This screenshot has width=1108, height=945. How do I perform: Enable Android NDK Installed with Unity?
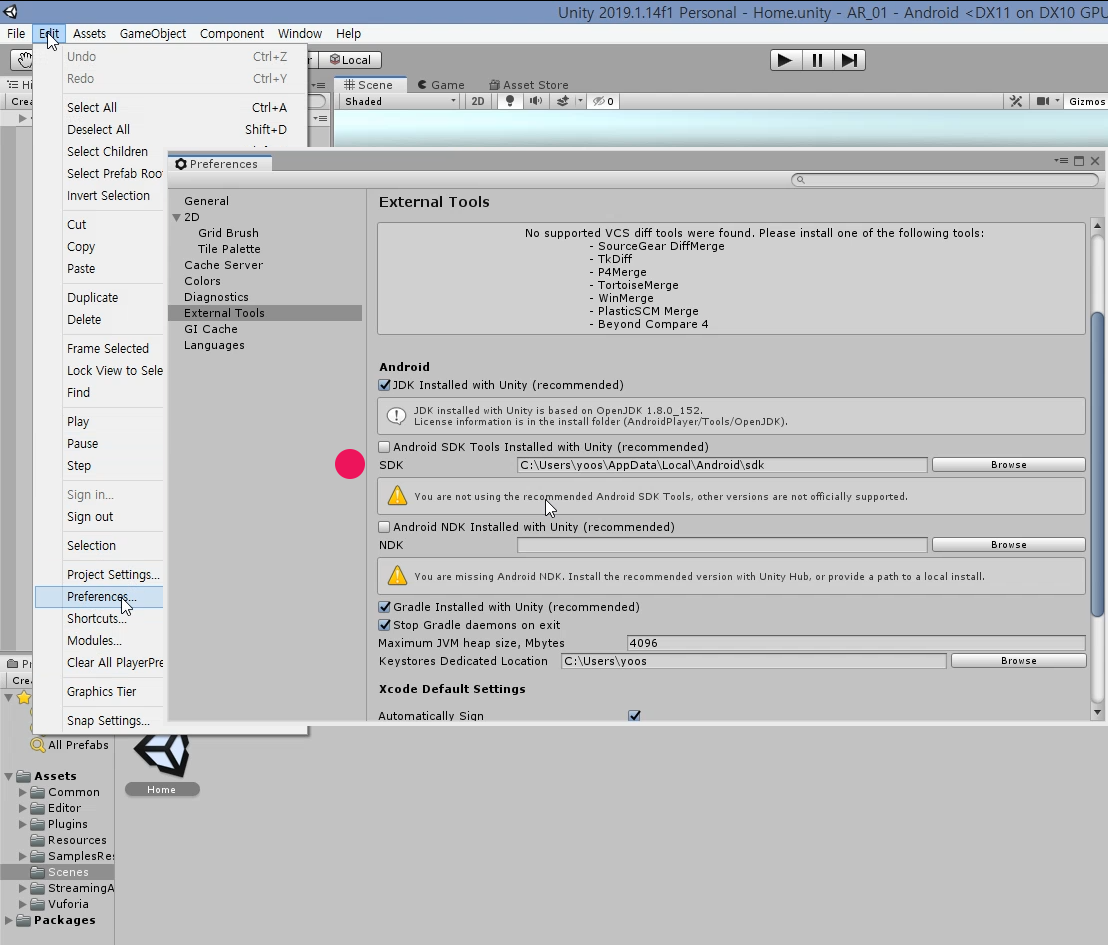click(x=384, y=527)
